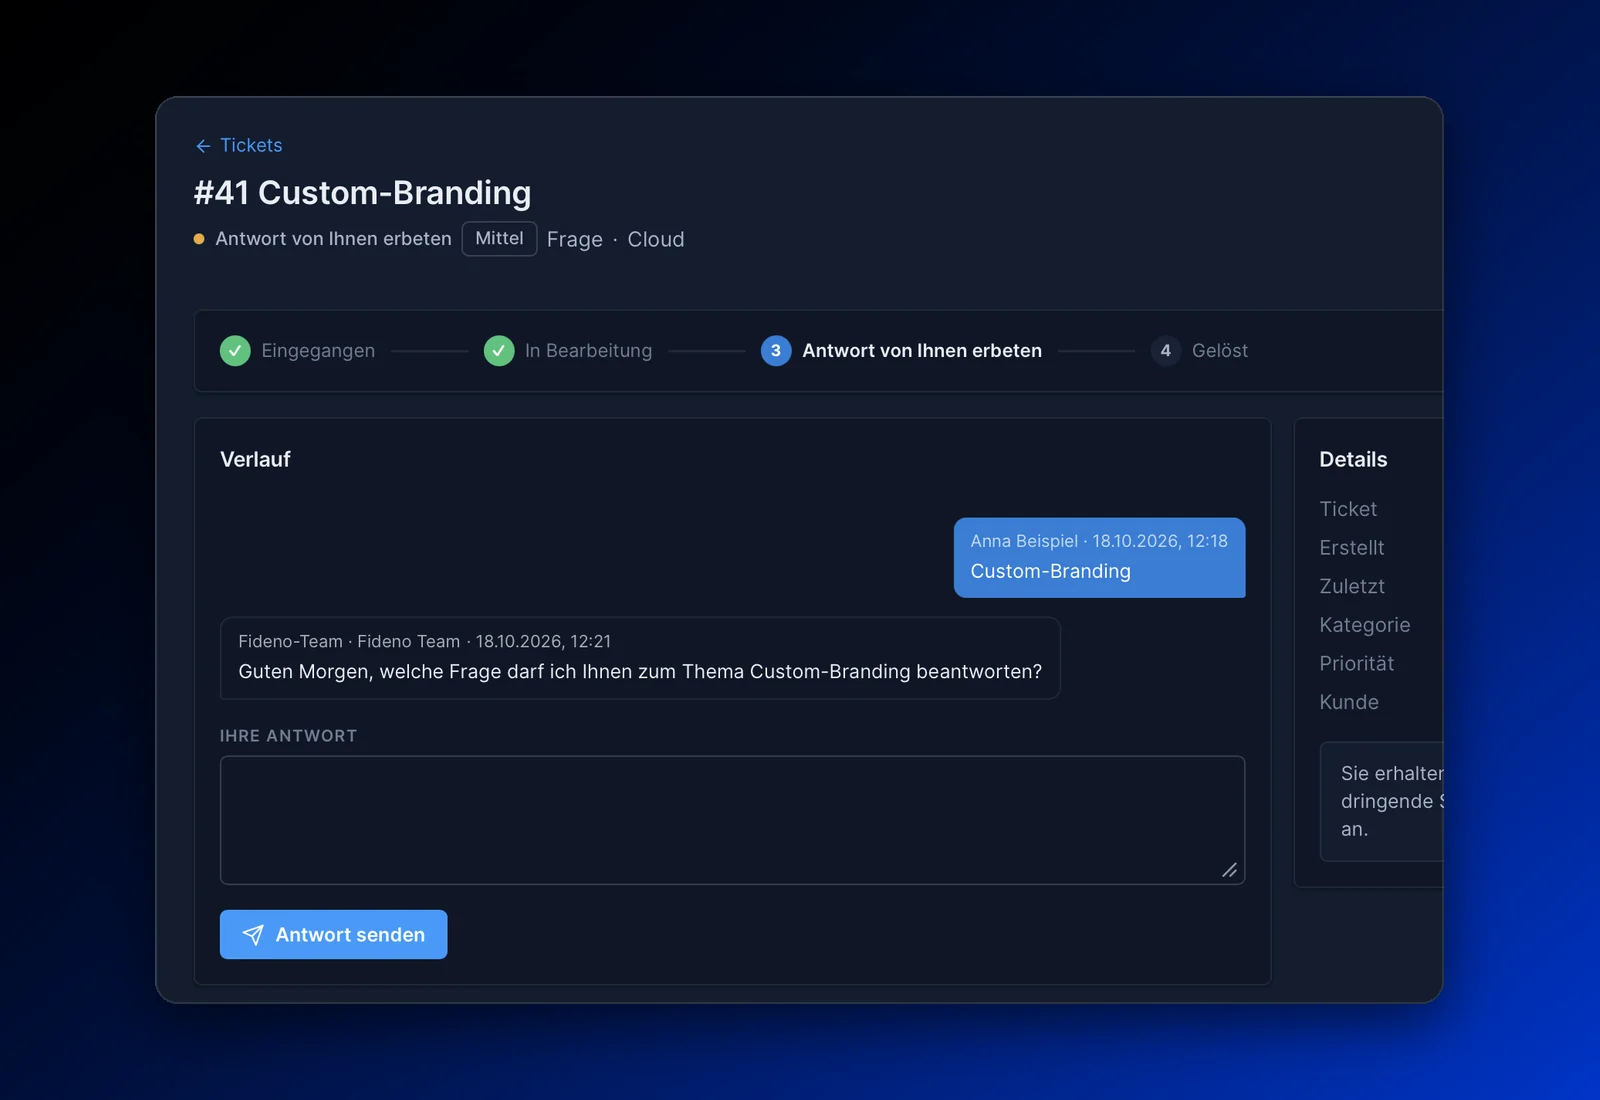Click the green checkmark for In Bearbeitung
Viewport: 1600px width, 1100px height.
pyautogui.click(x=499, y=351)
